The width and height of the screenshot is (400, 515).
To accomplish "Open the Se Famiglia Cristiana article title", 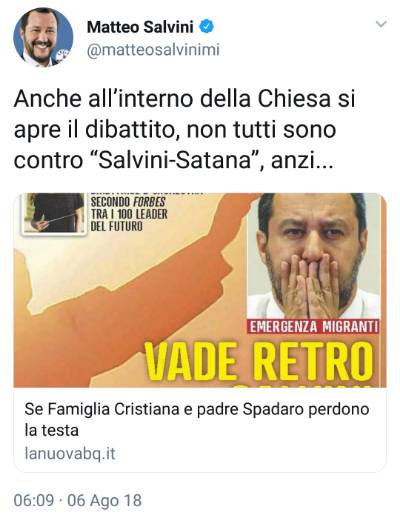I will click(x=197, y=420).
